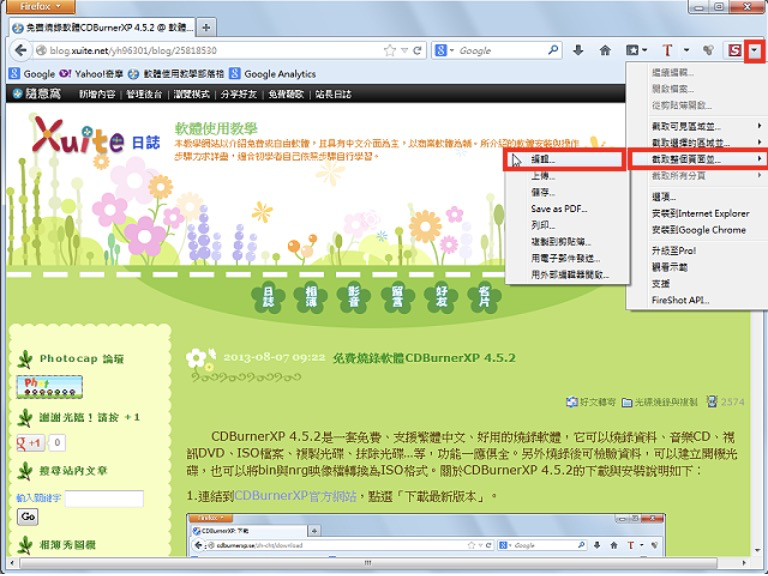Choose 安裝到Google Chrome

click(x=697, y=230)
